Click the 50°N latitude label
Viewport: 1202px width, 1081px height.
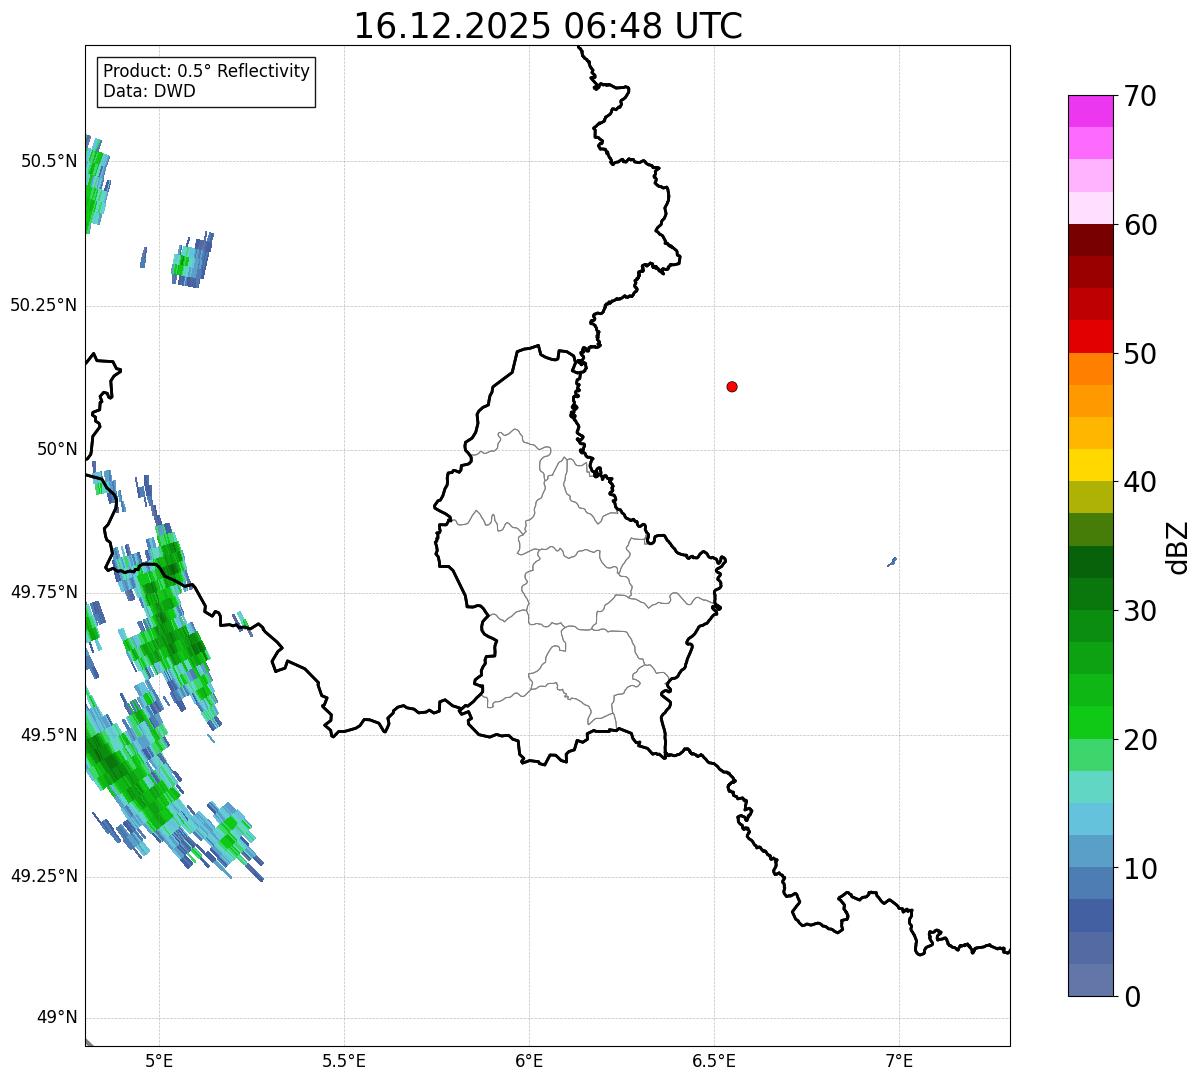(x=57, y=449)
